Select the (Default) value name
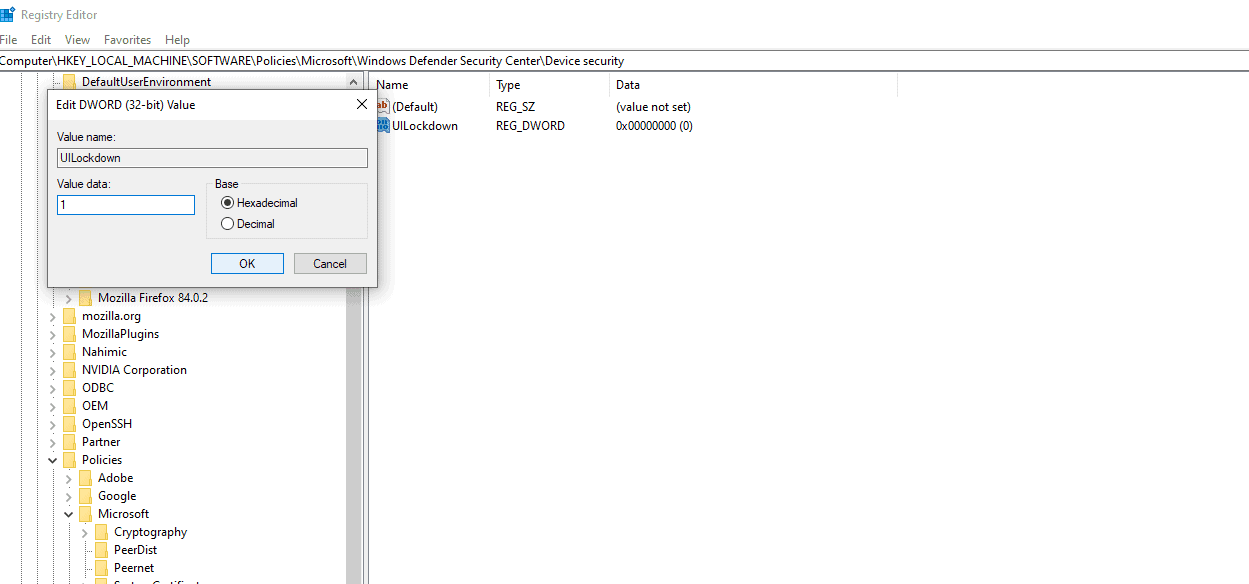Screen dimensions: 1249x584 tap(415, 107)
